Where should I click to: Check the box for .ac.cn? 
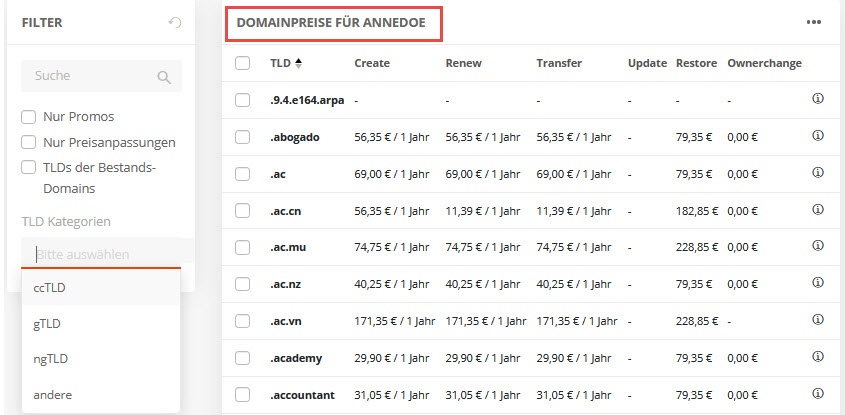pos(243,211)
